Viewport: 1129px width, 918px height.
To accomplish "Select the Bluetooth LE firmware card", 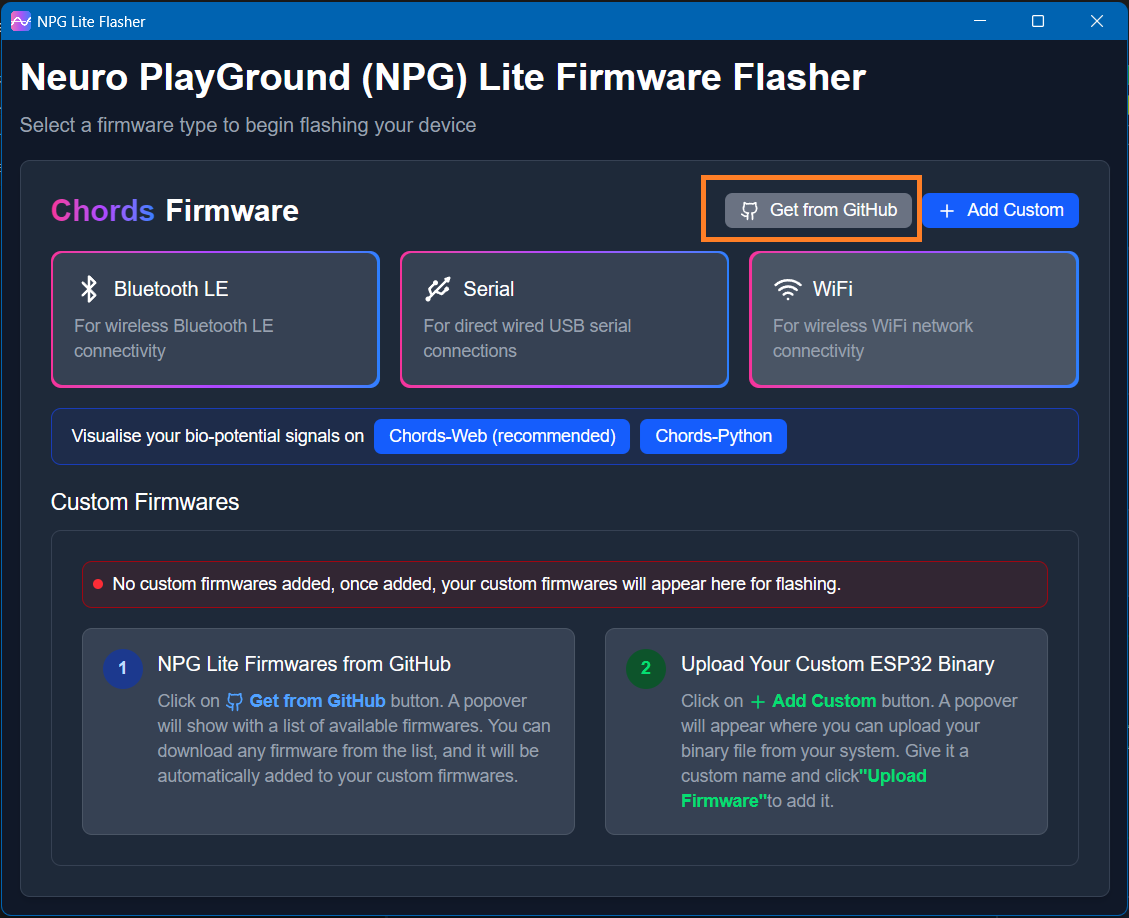I will pyautogui.click(x=215, y=319).
